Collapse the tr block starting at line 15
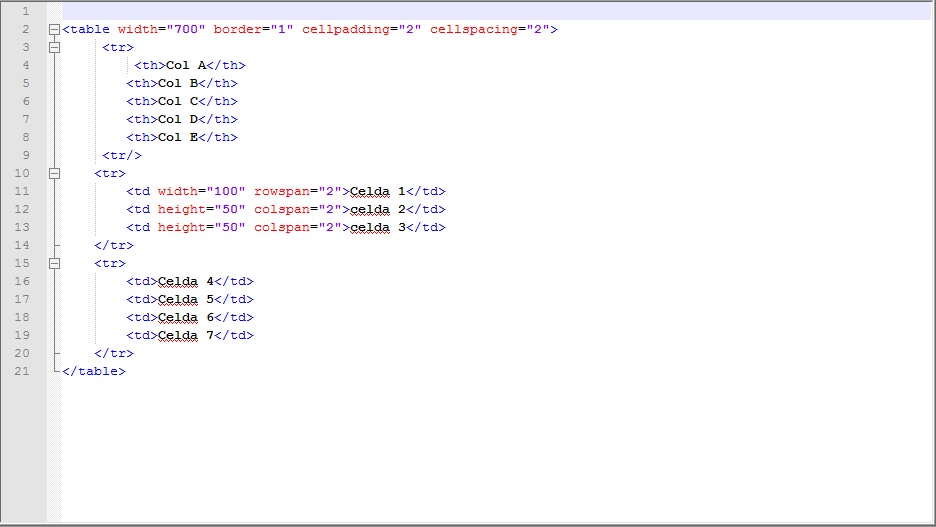Screen dimensions: 936x527 (54, 264)
